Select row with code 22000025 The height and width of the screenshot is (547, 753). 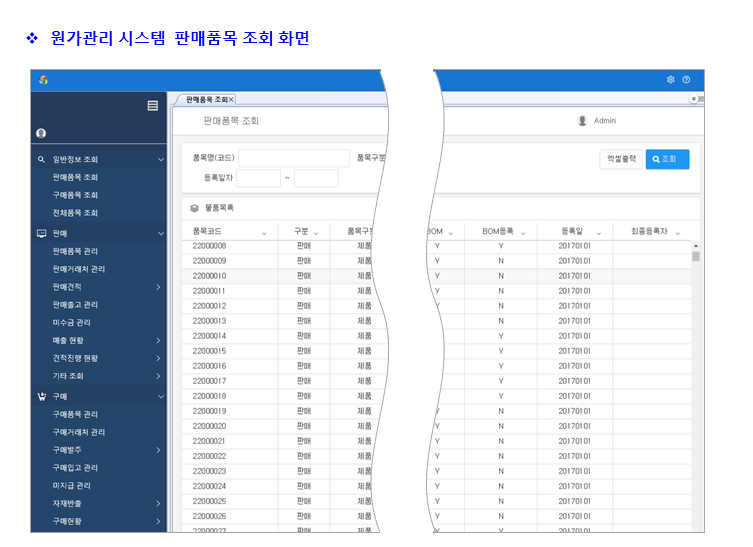[437, 501]
